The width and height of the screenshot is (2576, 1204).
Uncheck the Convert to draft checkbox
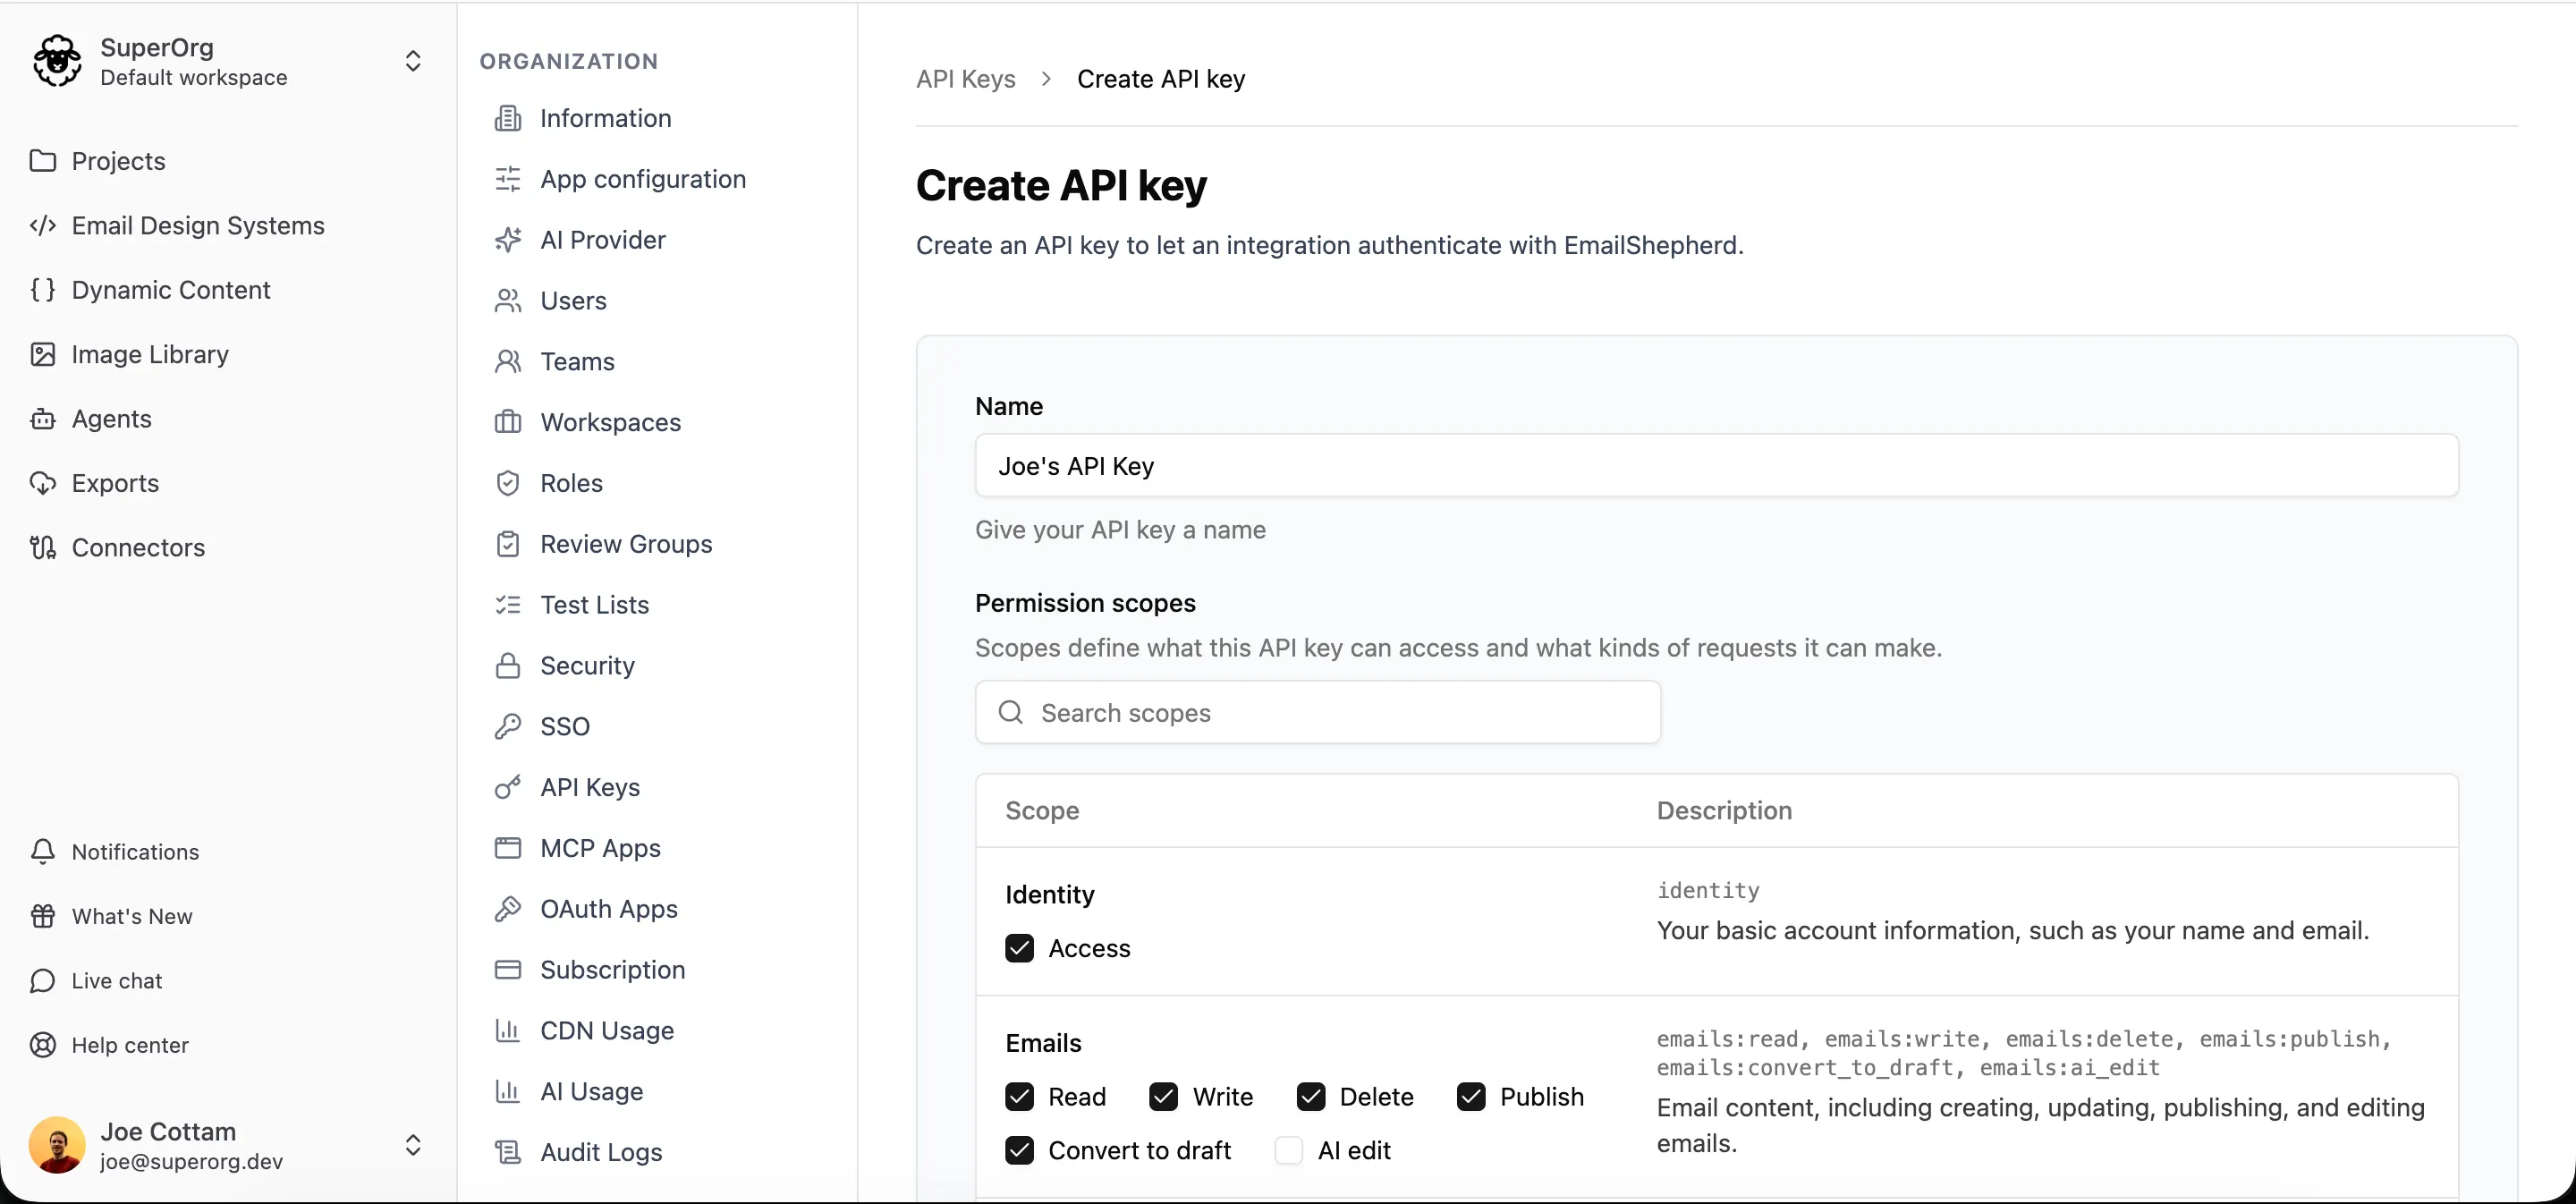(x=1019, y=1151)
